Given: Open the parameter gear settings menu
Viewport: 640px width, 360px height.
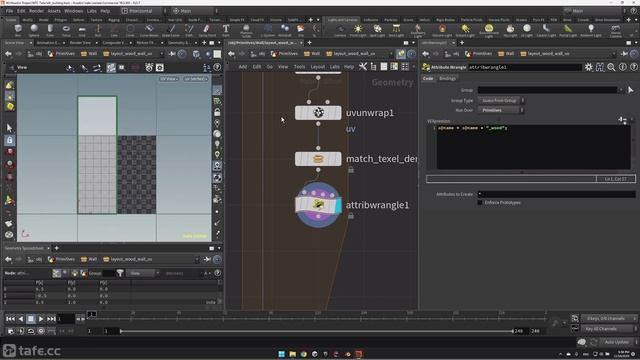Looking at the screenshot, I should 588,67.
